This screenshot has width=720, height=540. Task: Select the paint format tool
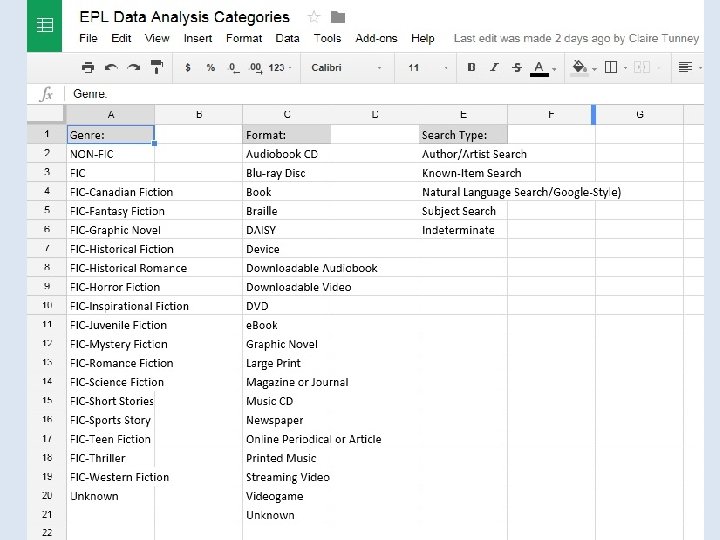coord(157,67)
